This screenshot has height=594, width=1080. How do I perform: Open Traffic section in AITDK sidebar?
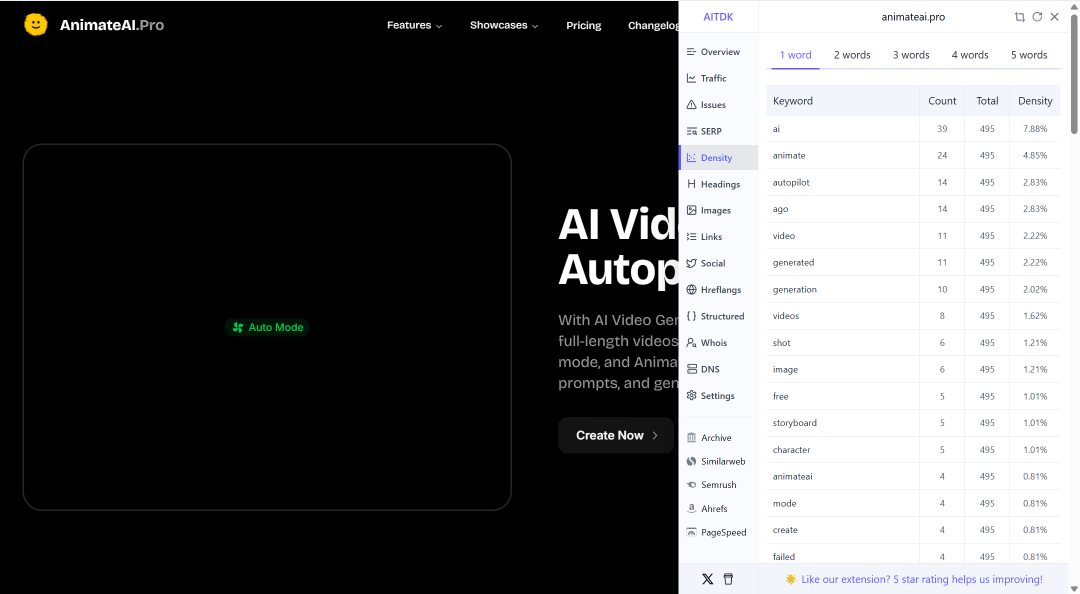[718, 79]
